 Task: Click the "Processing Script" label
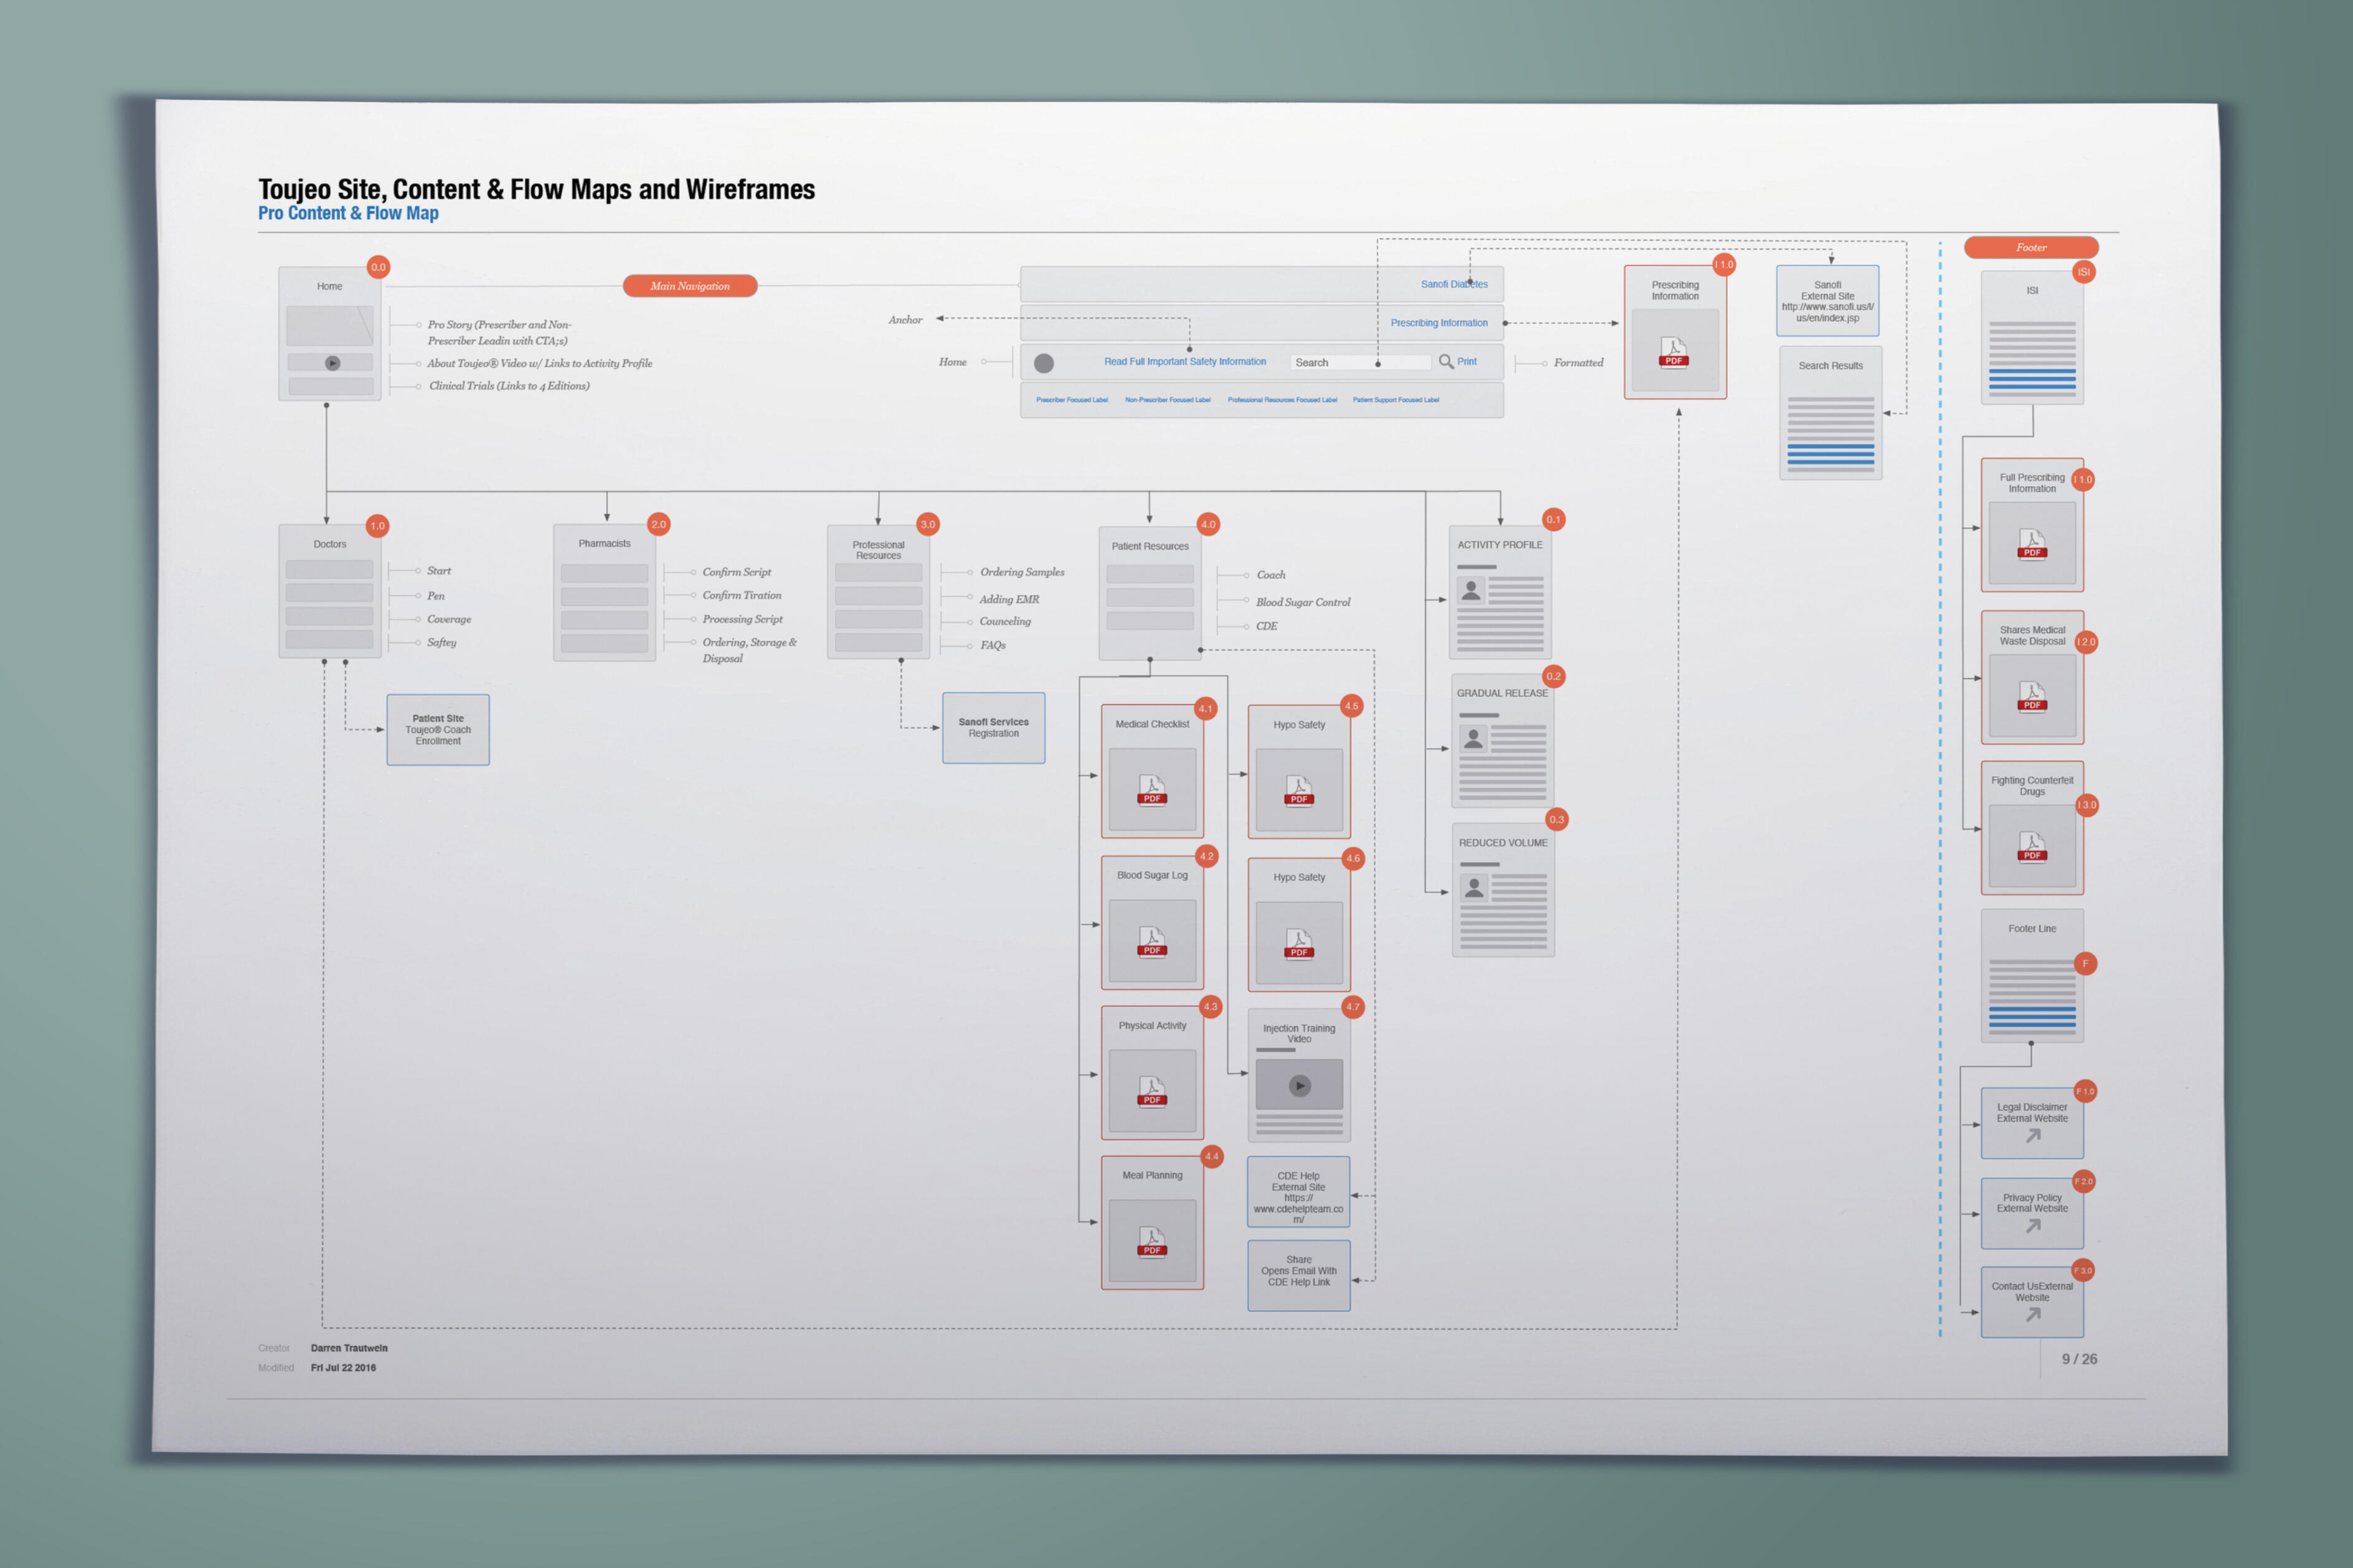coord(743,619)
